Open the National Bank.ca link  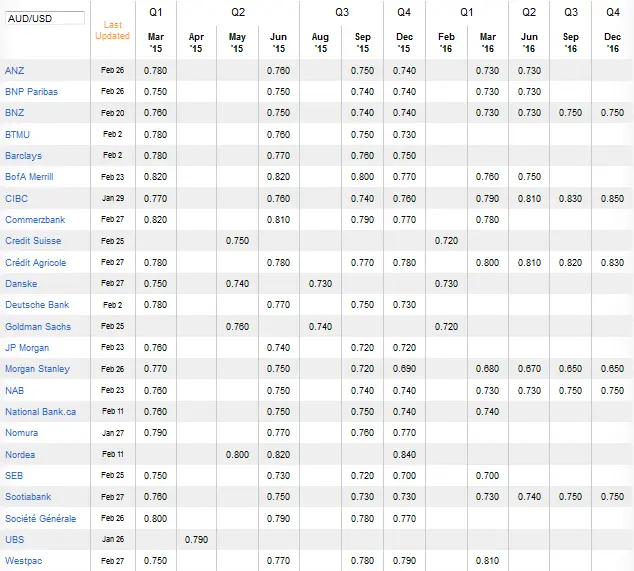click(40, 412)
